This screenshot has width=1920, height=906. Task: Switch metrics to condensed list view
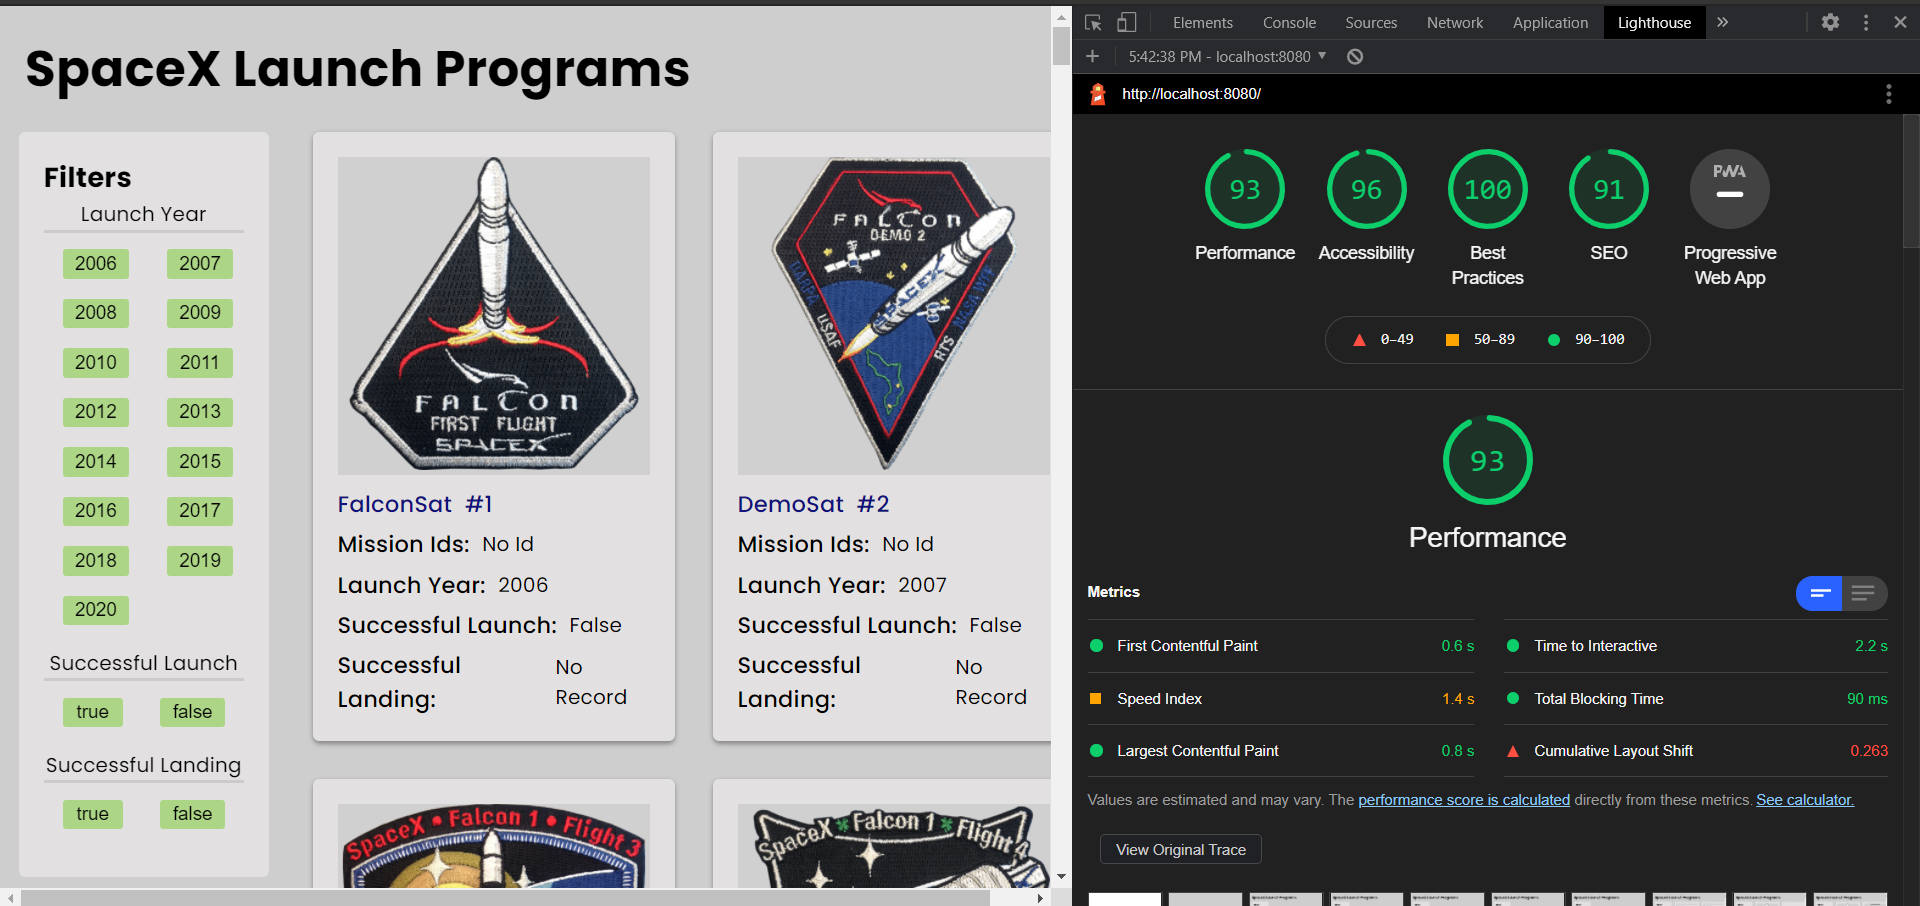[1864, 593]
